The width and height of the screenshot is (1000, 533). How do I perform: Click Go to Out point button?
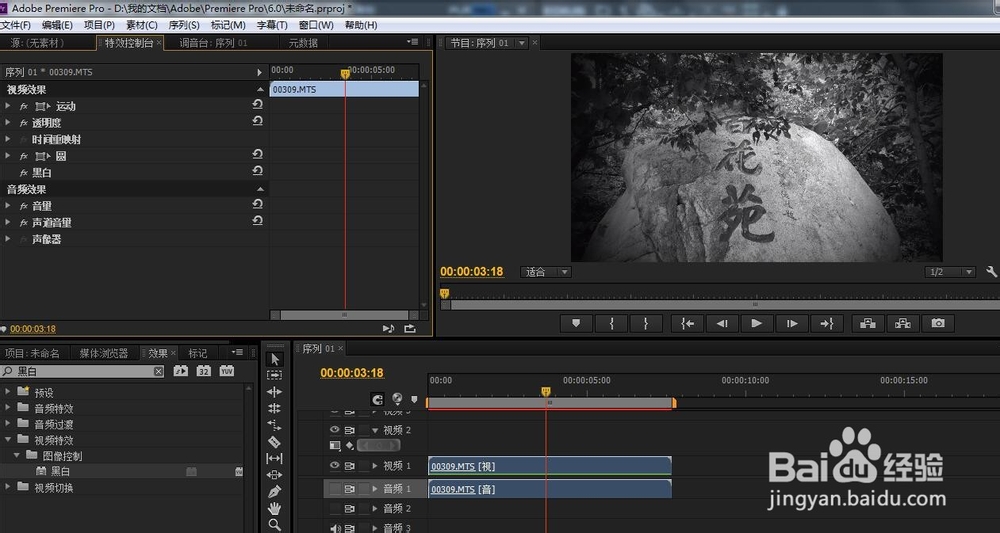827,323
